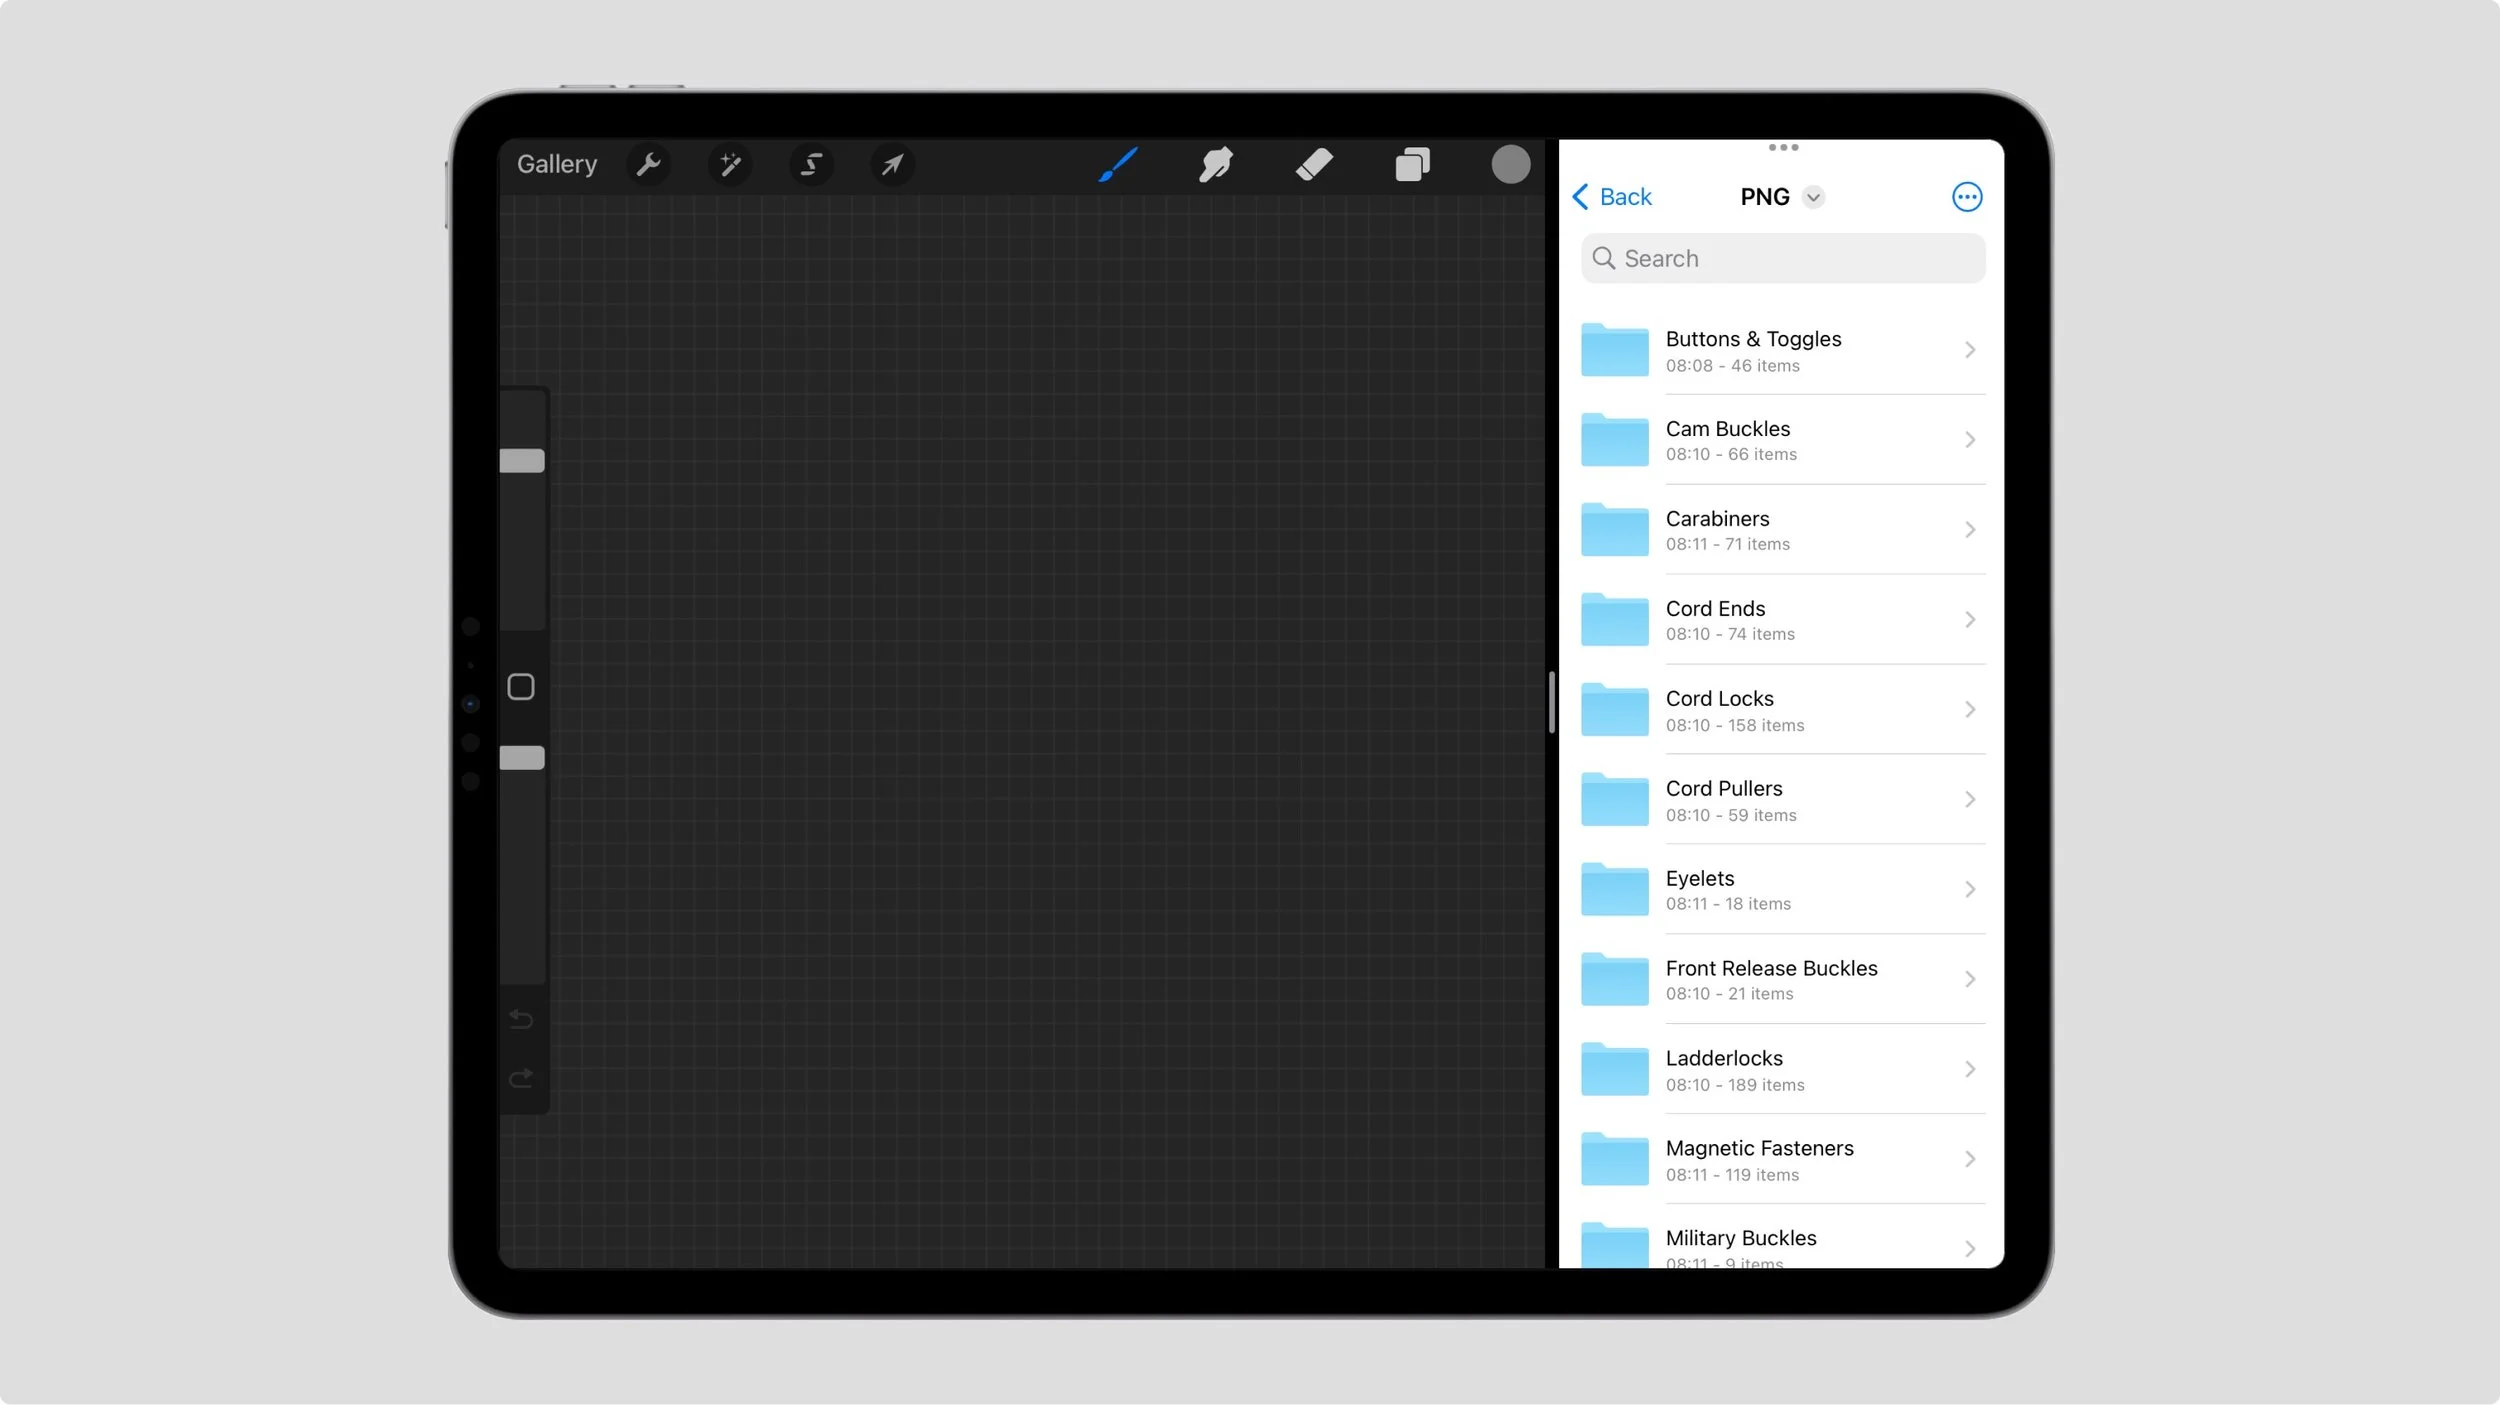
Task: Select the Eraser tool
Action: click(x=1314, y=164)
